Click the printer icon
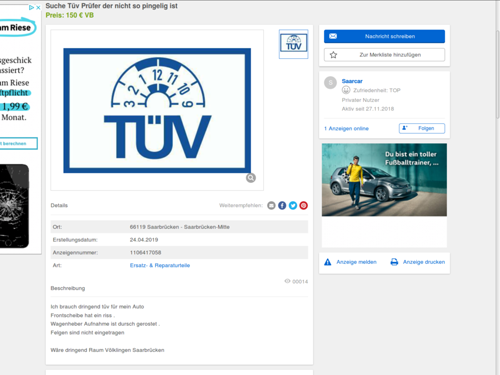The height and width of the screenshot is (375, 500). coord(394,262)
